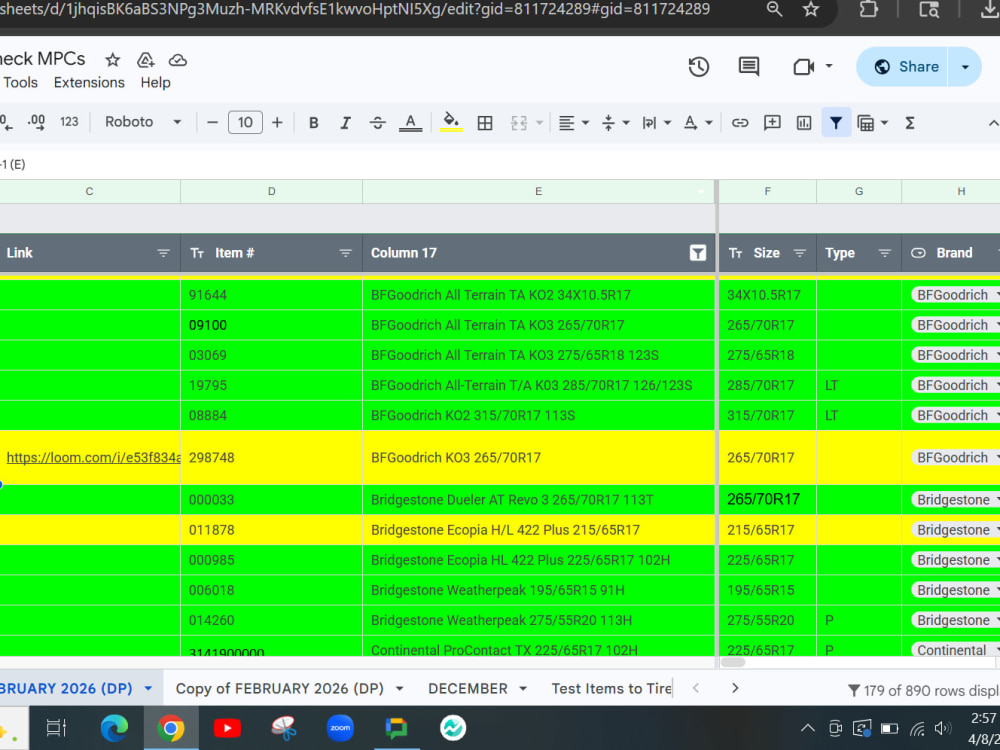This screenshot has height=750, width=1000.
Task: Insert a comment from the toolbar
Action: point(772,122)
